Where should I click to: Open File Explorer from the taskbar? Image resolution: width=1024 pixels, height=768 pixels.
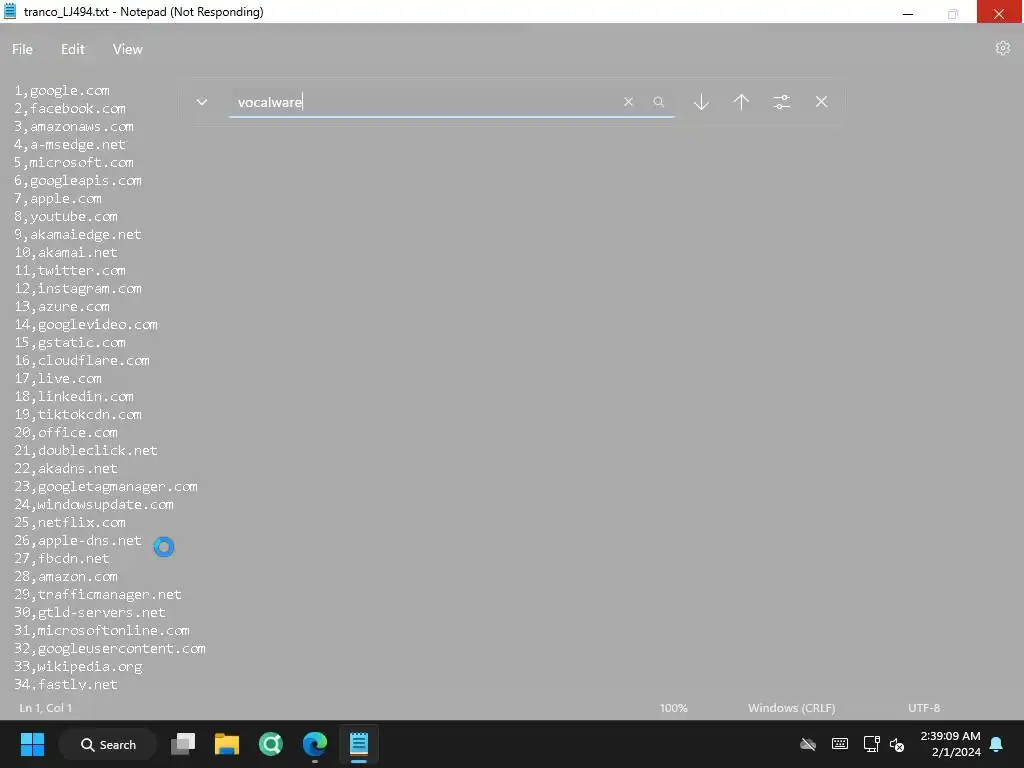(x=227, y=744)
